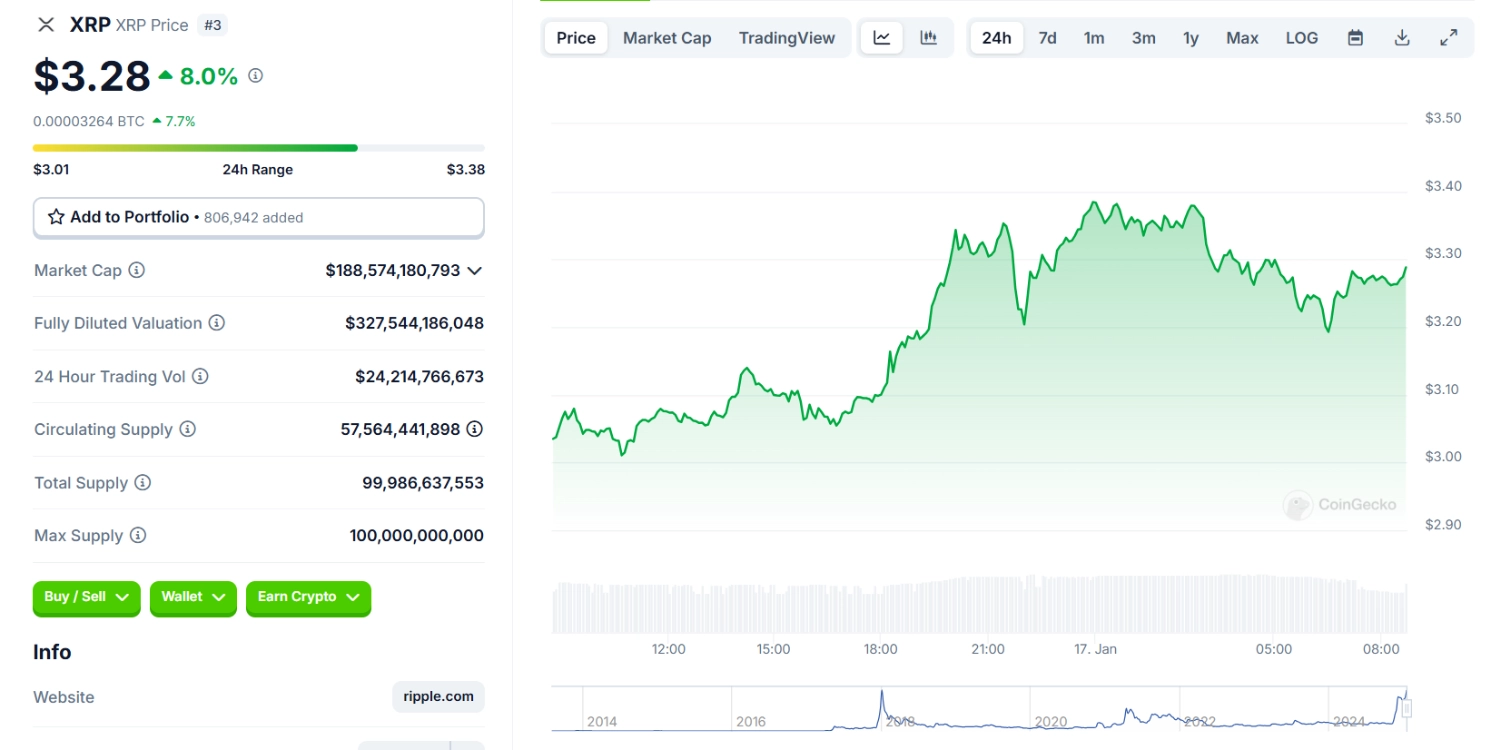
Task: Click the Add to Portfolio button
Action: [x=259, y=217]
